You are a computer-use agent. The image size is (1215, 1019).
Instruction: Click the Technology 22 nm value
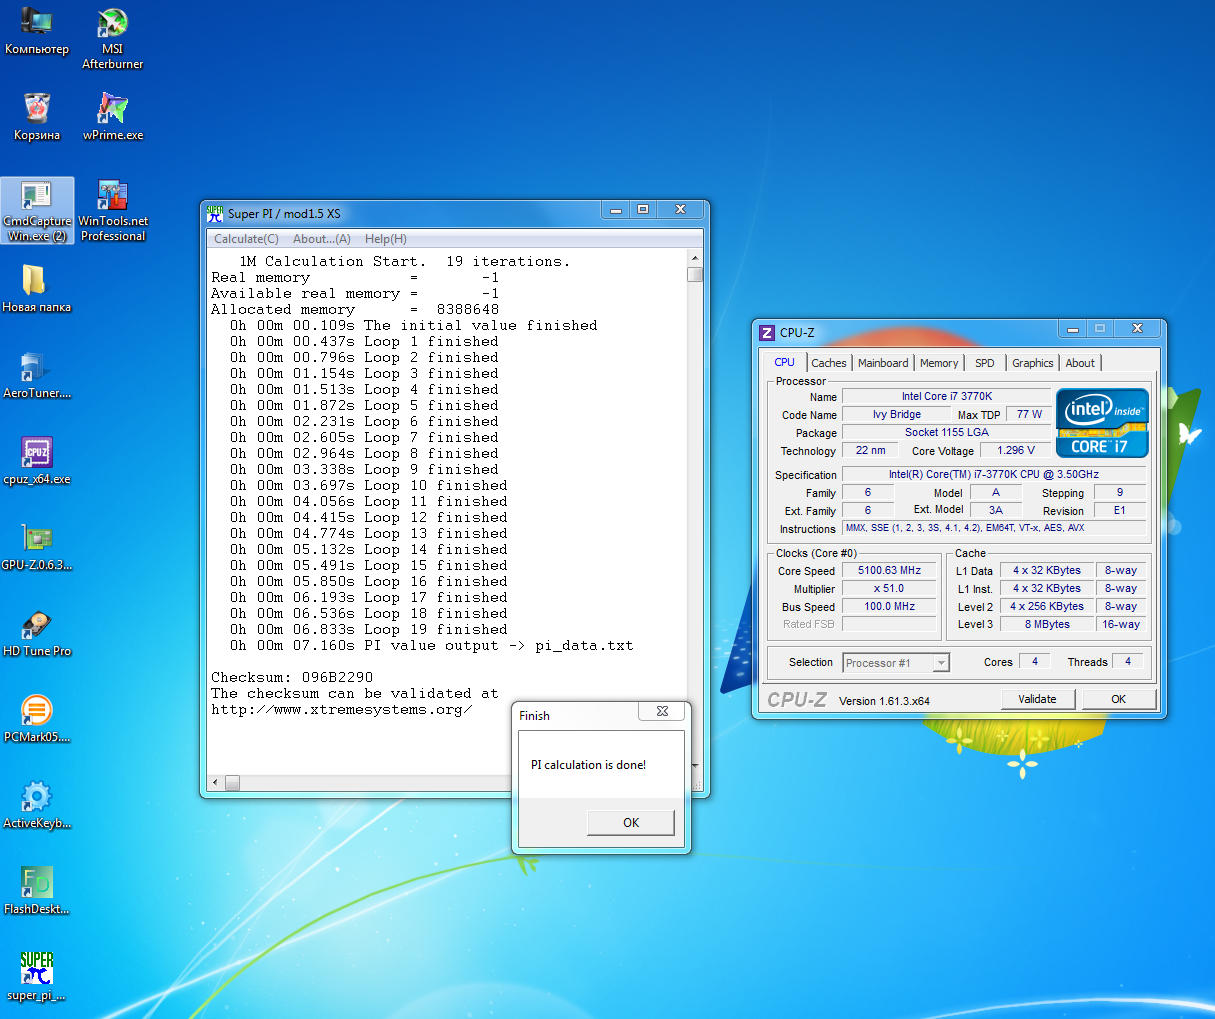pos(870,451)
